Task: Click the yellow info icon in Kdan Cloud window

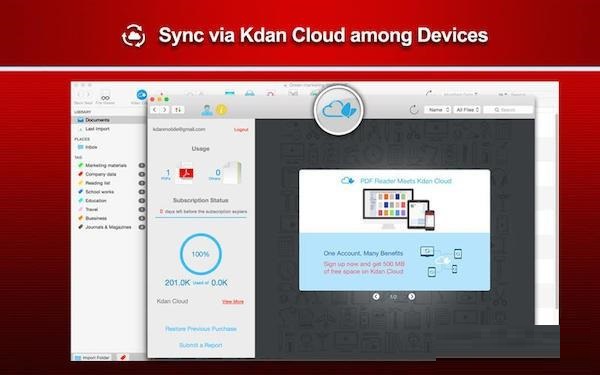Action: tap(222, 110)
